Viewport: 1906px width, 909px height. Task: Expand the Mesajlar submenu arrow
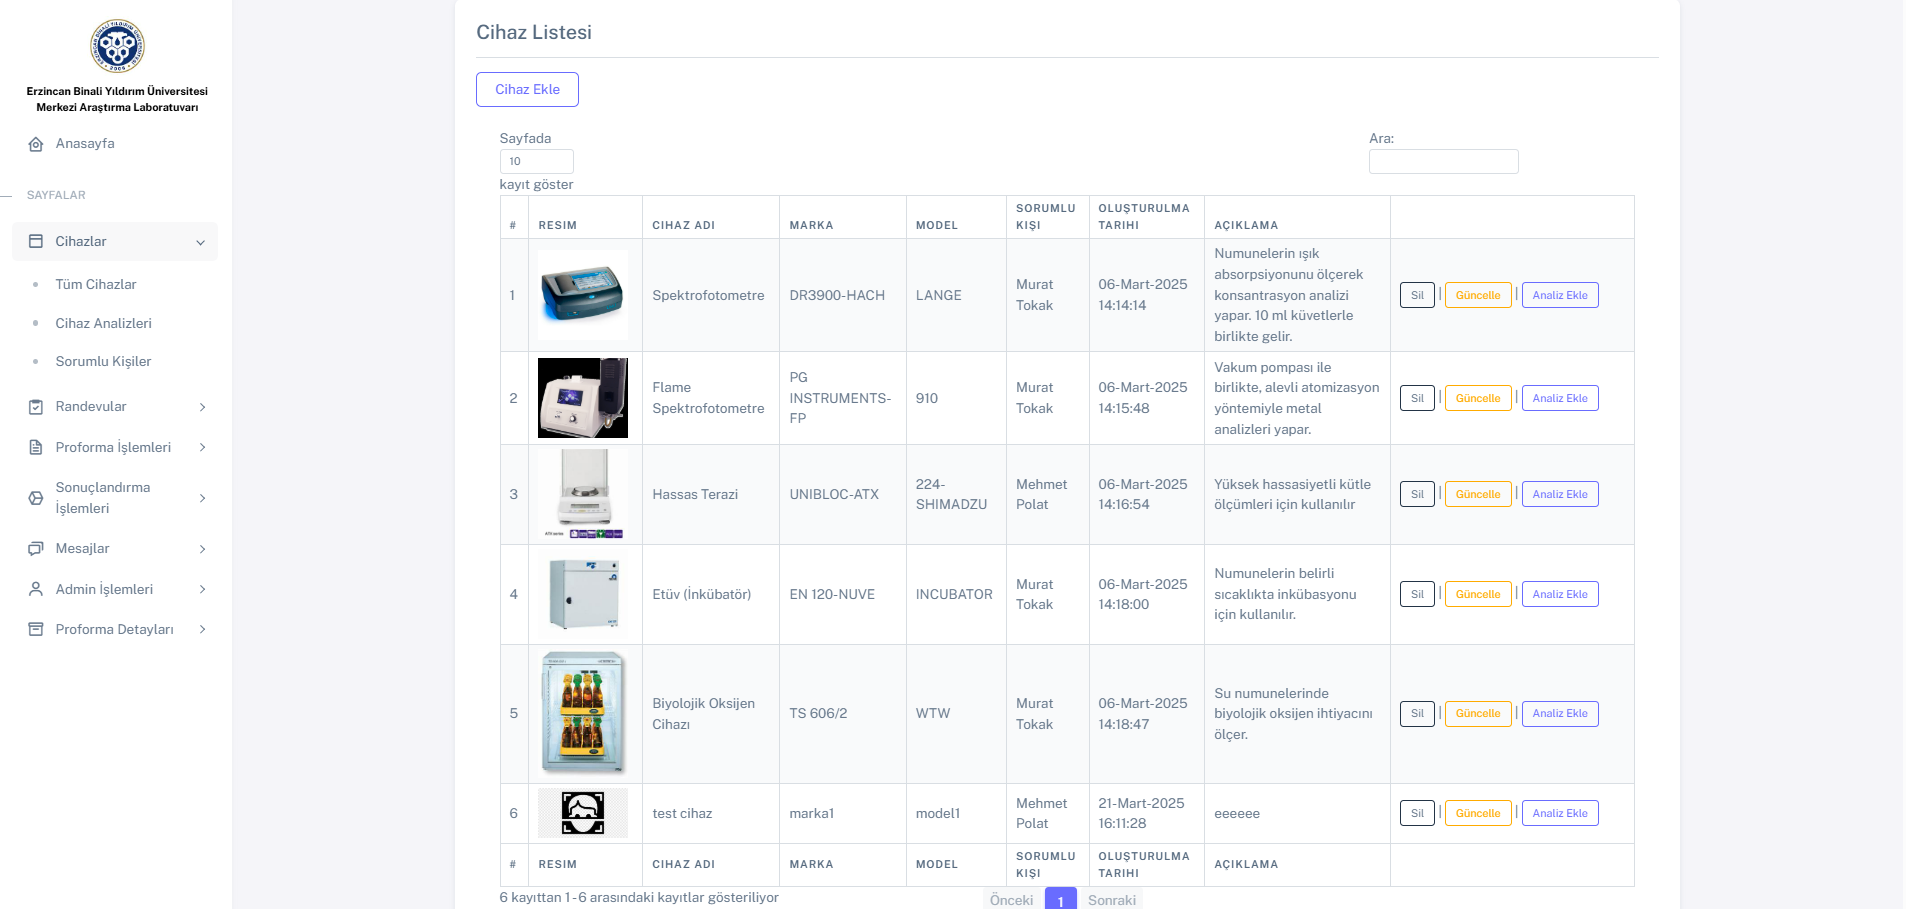(x=202, y=549)
